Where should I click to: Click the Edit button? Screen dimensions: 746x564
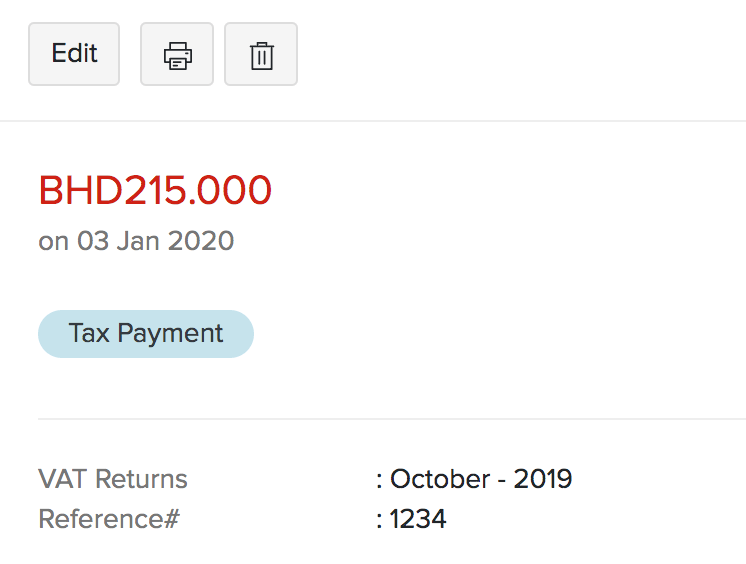pyautogui.click(x=74, y=54)
